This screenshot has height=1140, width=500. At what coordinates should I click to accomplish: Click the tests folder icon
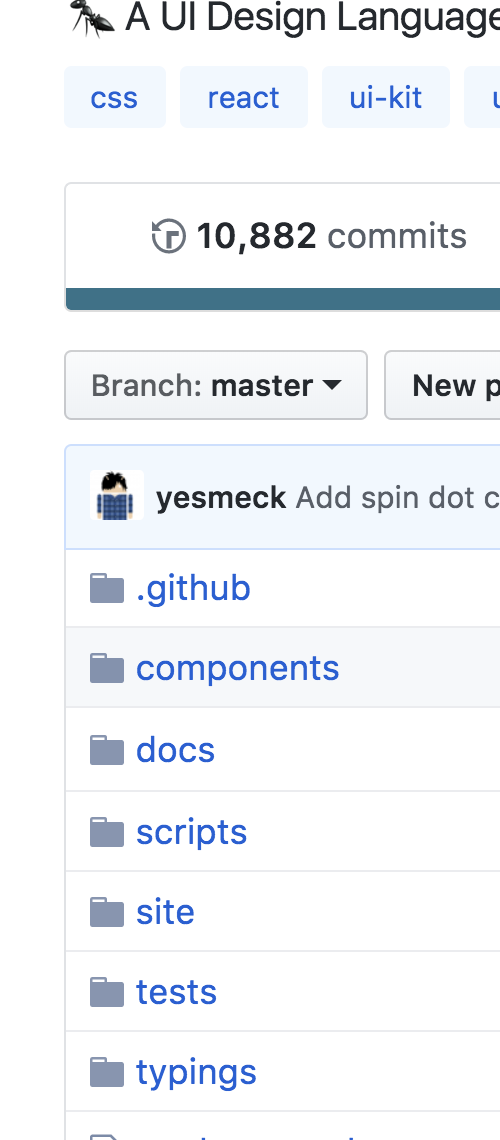107,992
